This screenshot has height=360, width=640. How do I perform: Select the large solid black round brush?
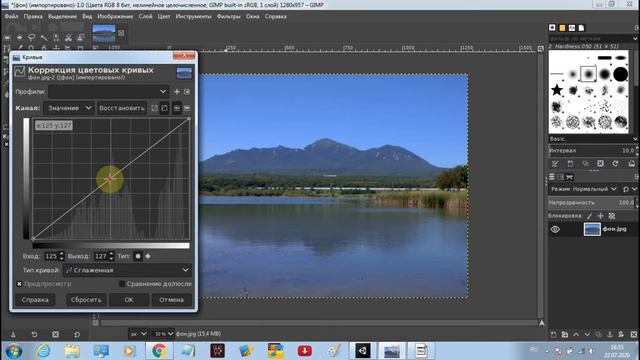pos(620,74)
